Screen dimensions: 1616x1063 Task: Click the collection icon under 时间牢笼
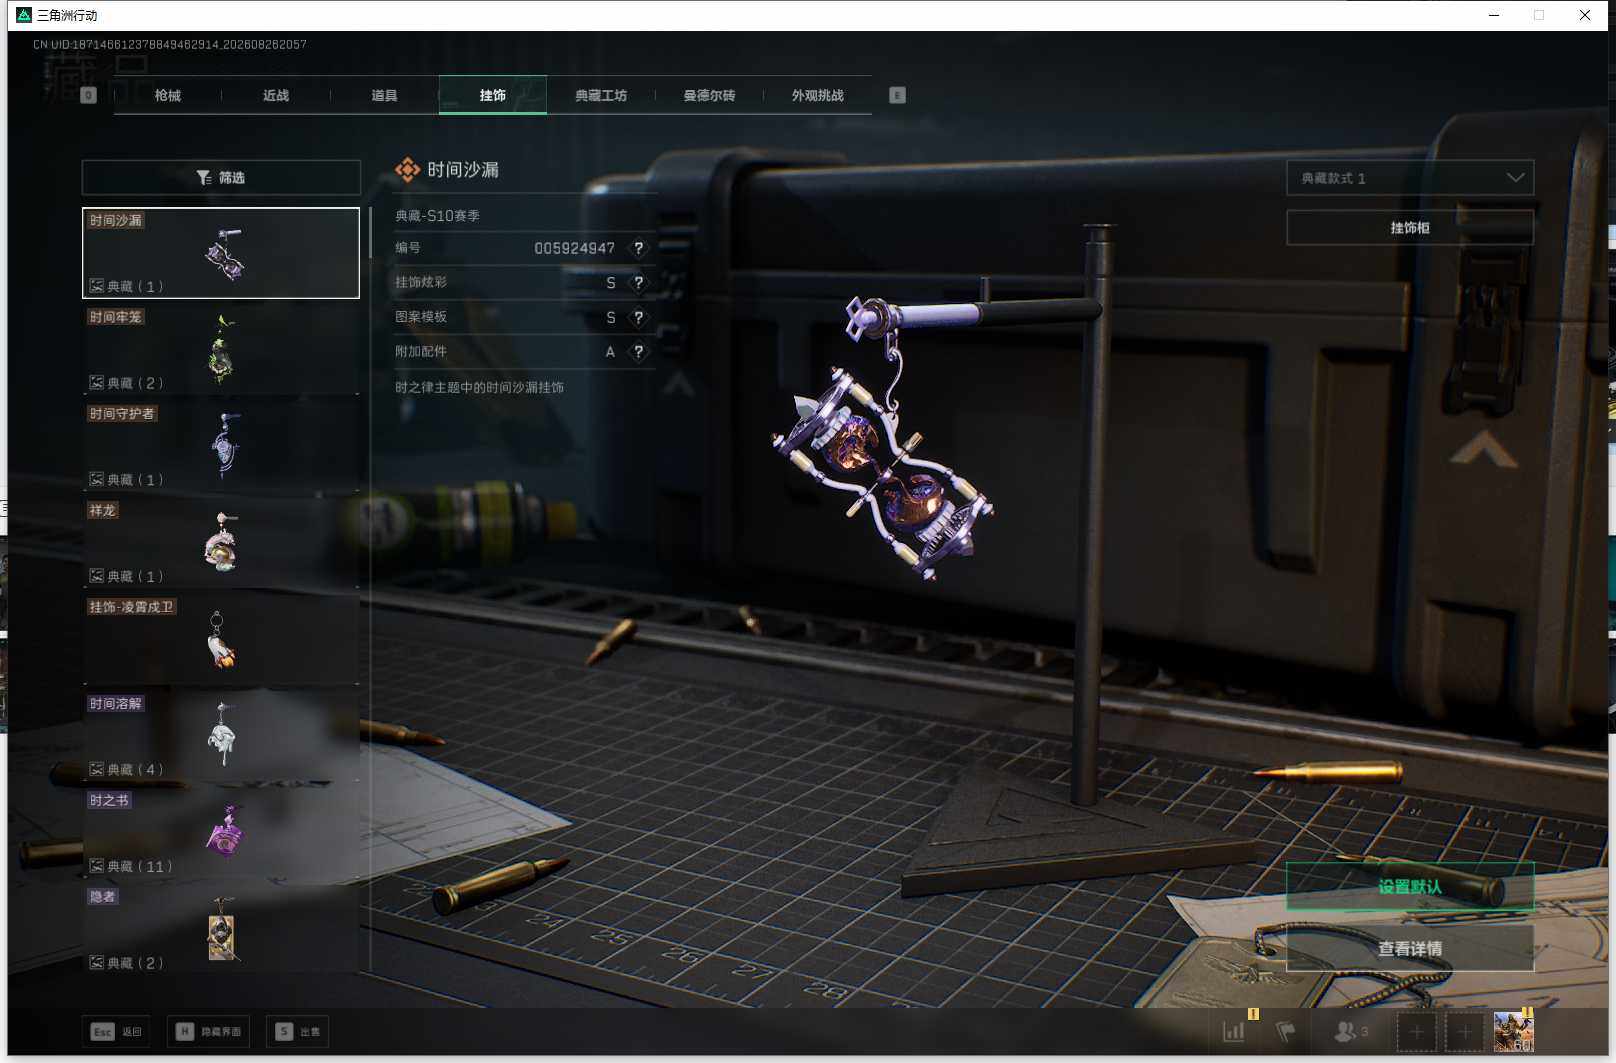point(97,383)
